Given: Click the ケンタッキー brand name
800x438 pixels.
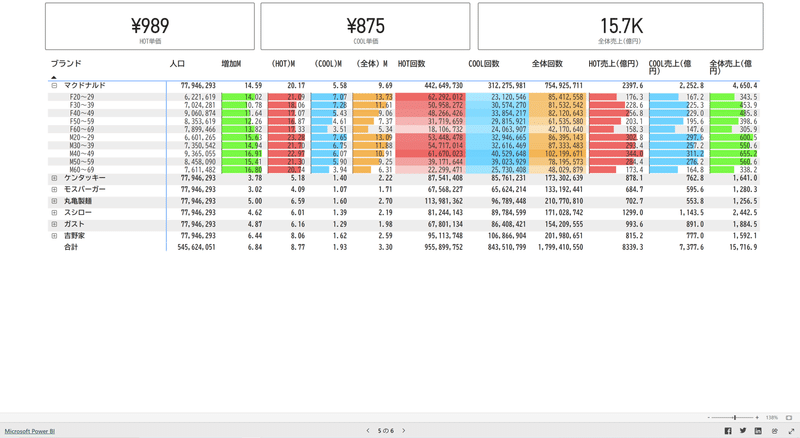Looking at the screenshot, I should click(x=85, y=178).
